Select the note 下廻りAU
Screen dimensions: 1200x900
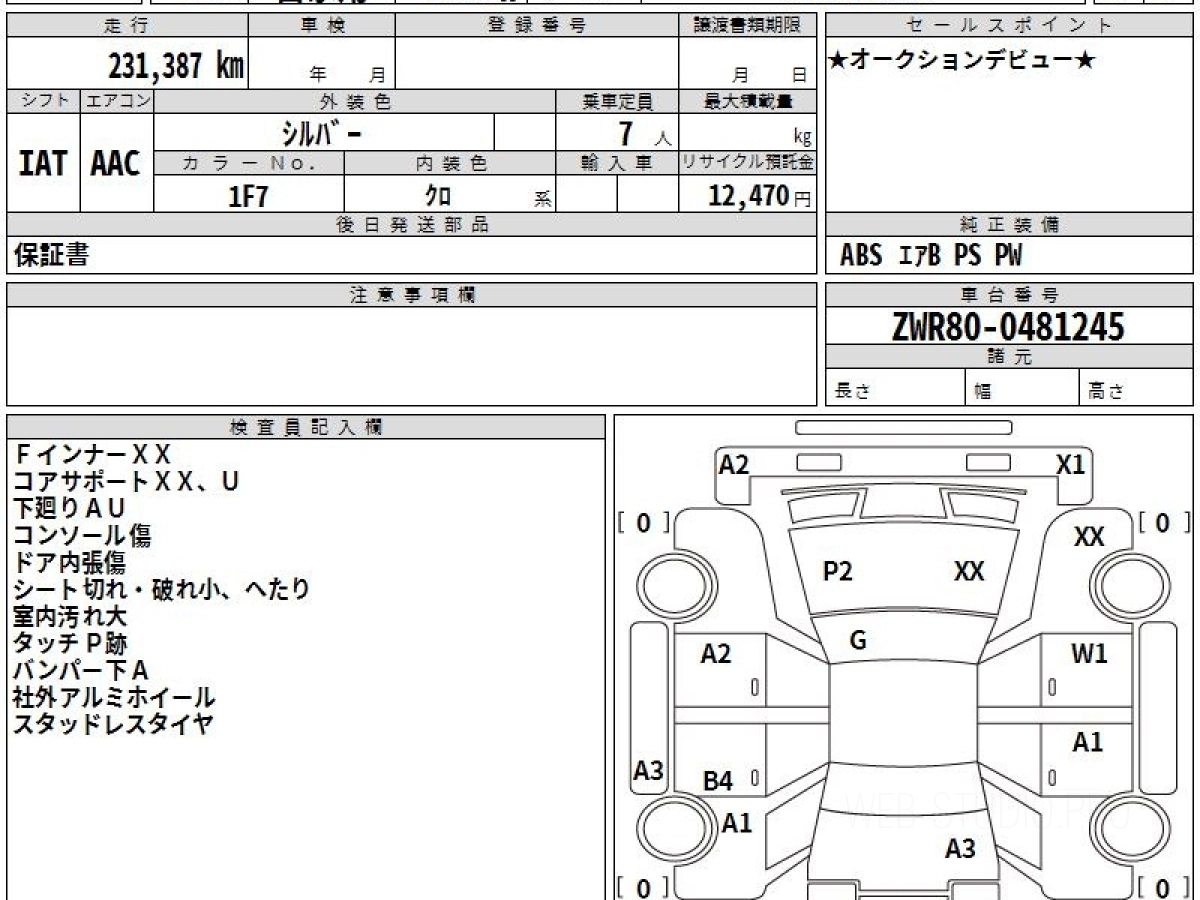pyautogui.click(x=69, y=509)
